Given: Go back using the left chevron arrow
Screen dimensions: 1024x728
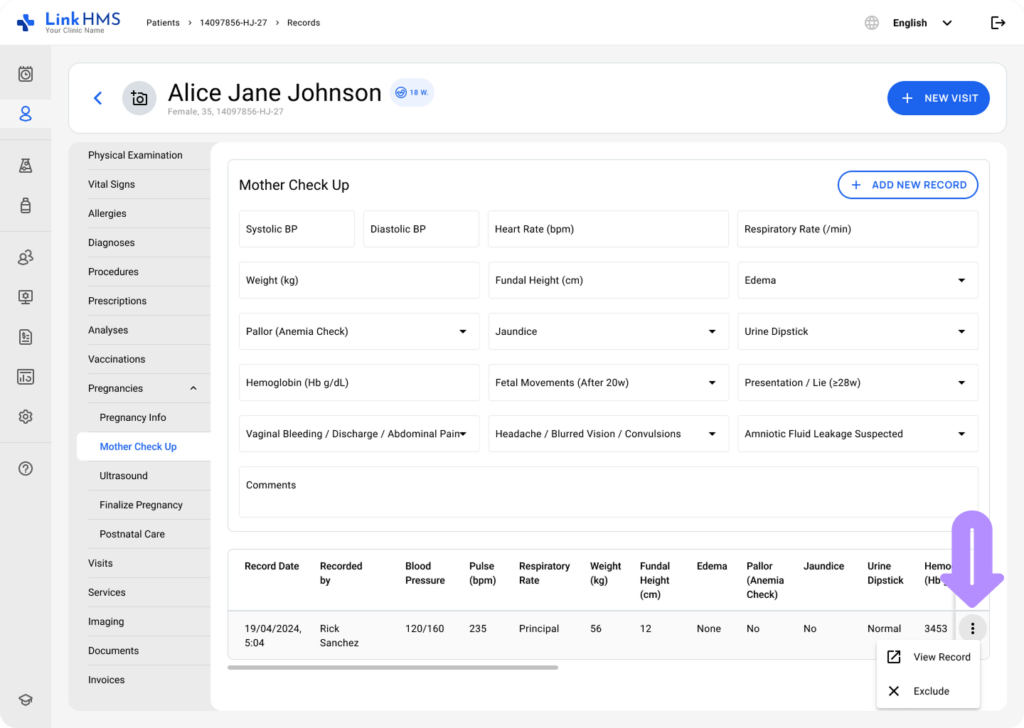Looking at the screenshot, I should (98, 98).
